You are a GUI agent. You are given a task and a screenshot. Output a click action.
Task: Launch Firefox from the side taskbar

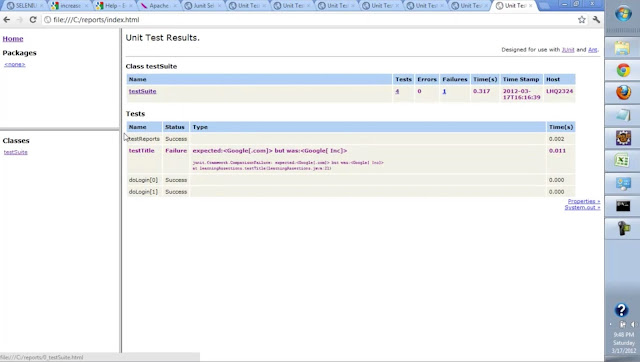(623, 93)
